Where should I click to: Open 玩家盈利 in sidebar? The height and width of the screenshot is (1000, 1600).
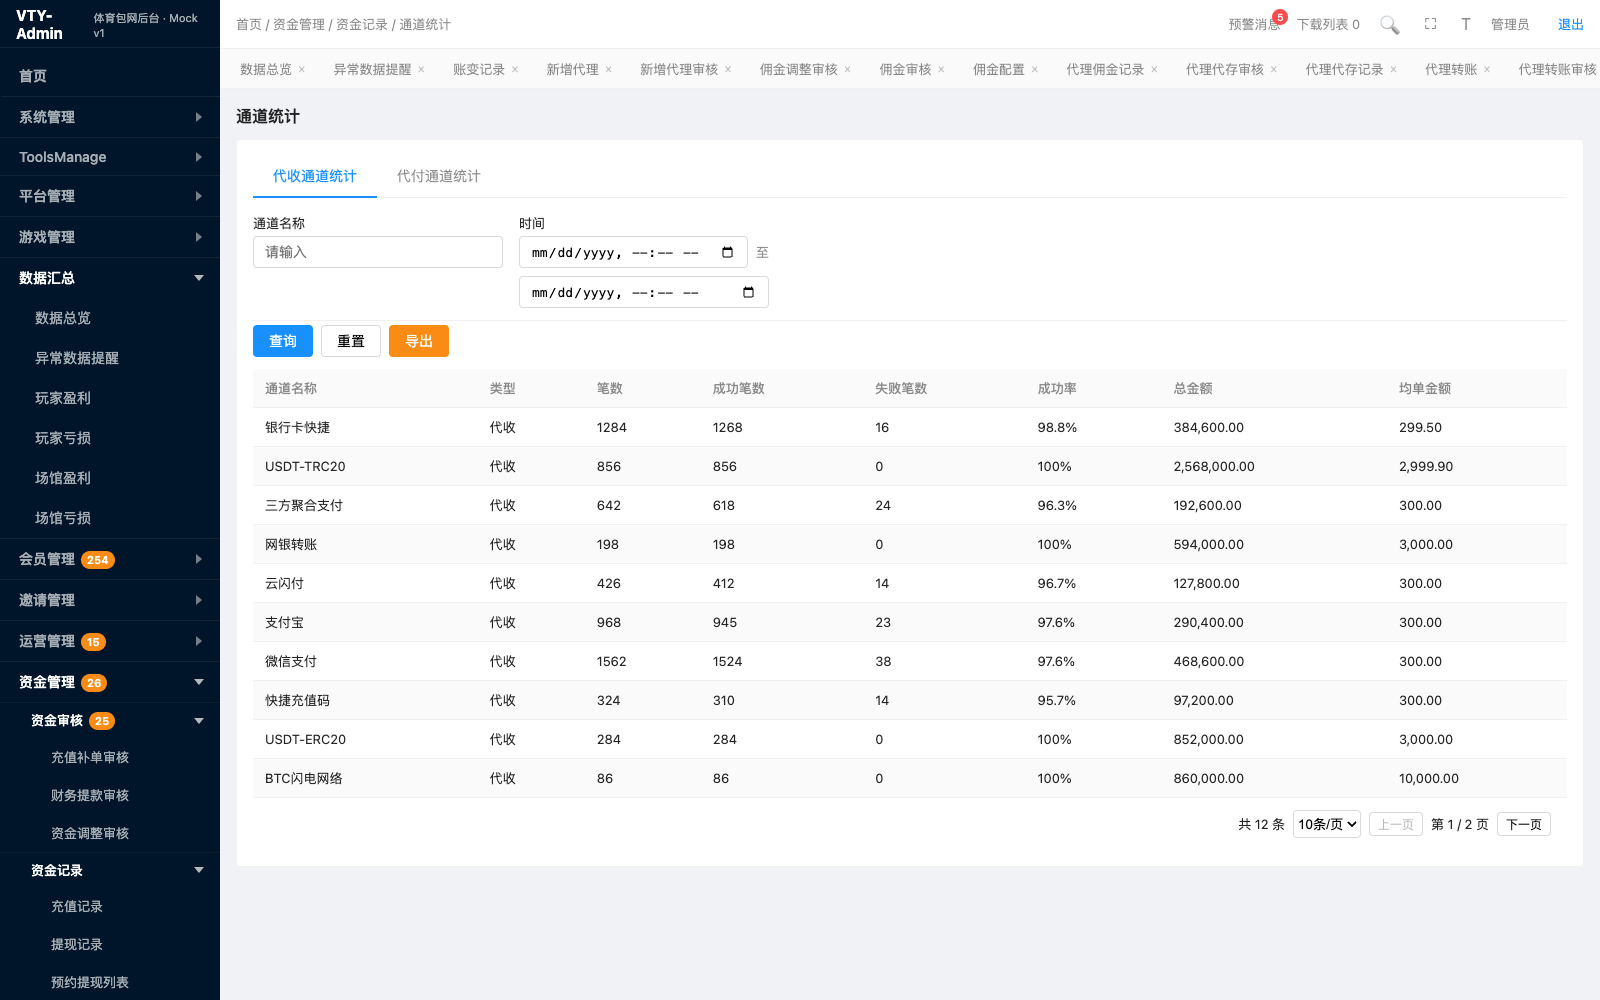[x=110, y=398]
